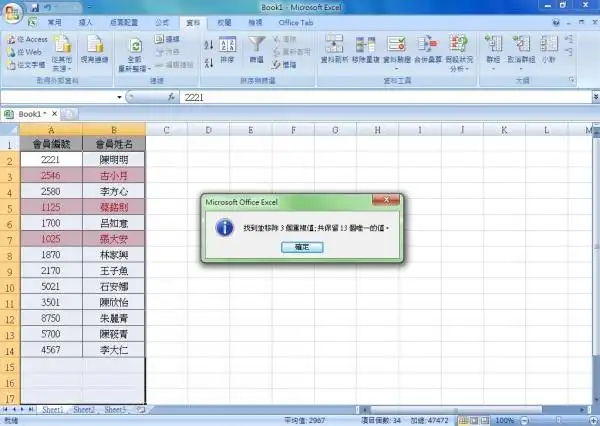Viewport: 600px width, 426px height.
Task: Close the Microsoft Office Excel dialog
Action: (x=386, y=199)
